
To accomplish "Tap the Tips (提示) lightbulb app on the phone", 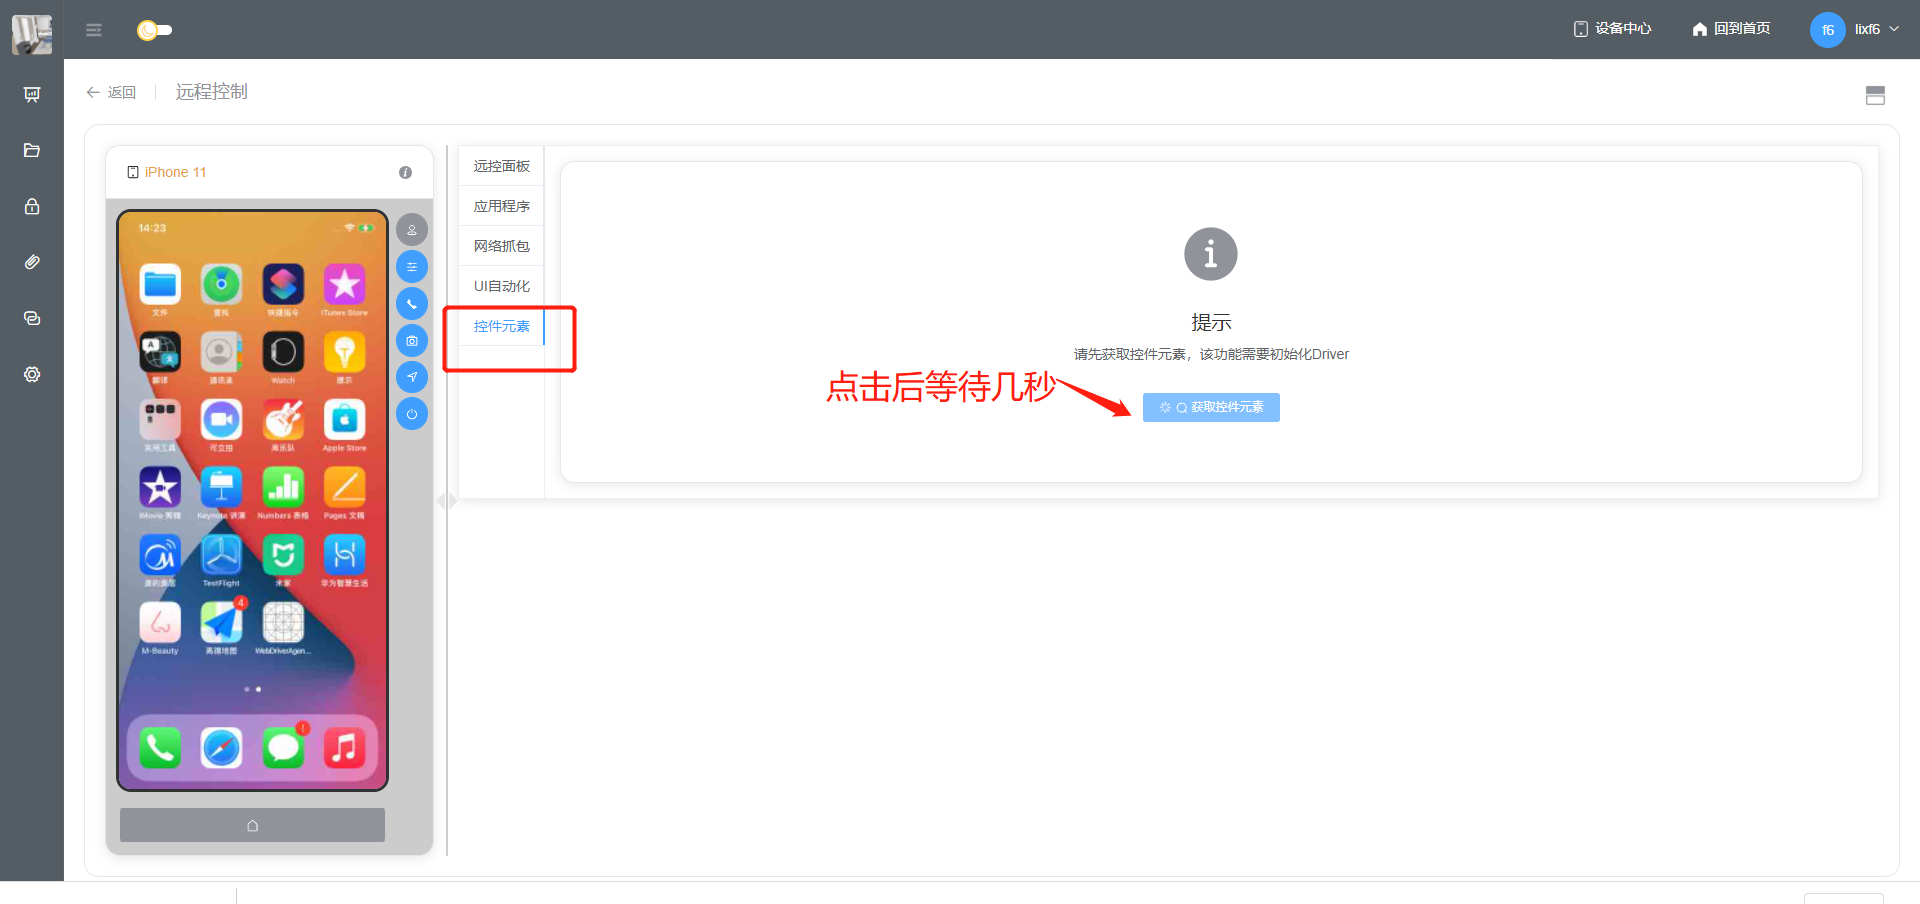I will coord(344,353).
